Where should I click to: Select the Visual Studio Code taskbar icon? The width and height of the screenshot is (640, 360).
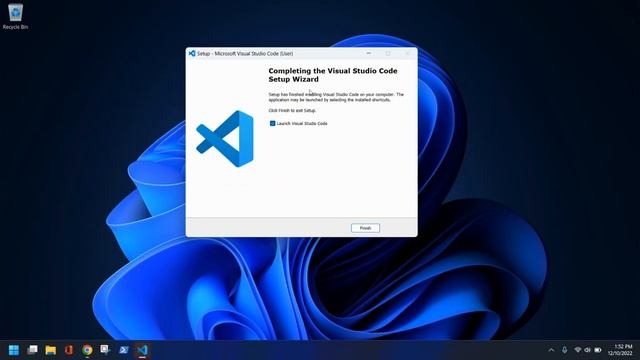142,350
